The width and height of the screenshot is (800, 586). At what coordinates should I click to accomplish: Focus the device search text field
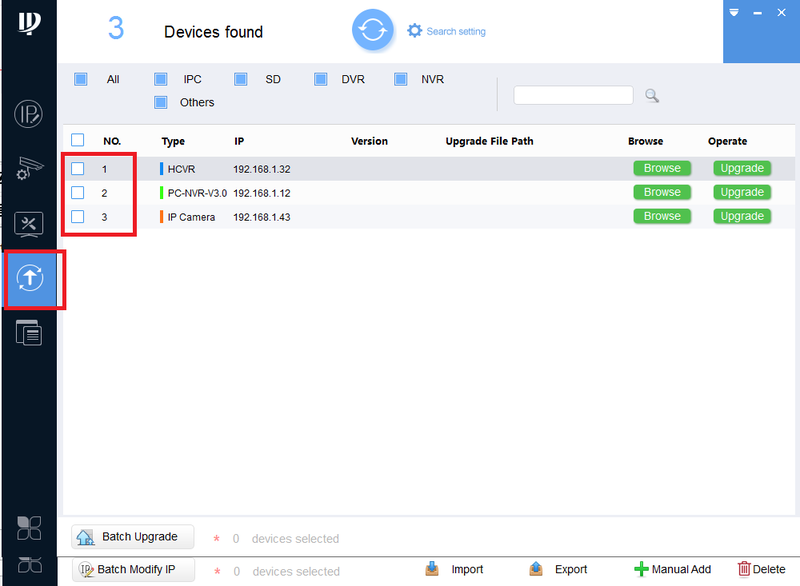(x=573, y=95)
